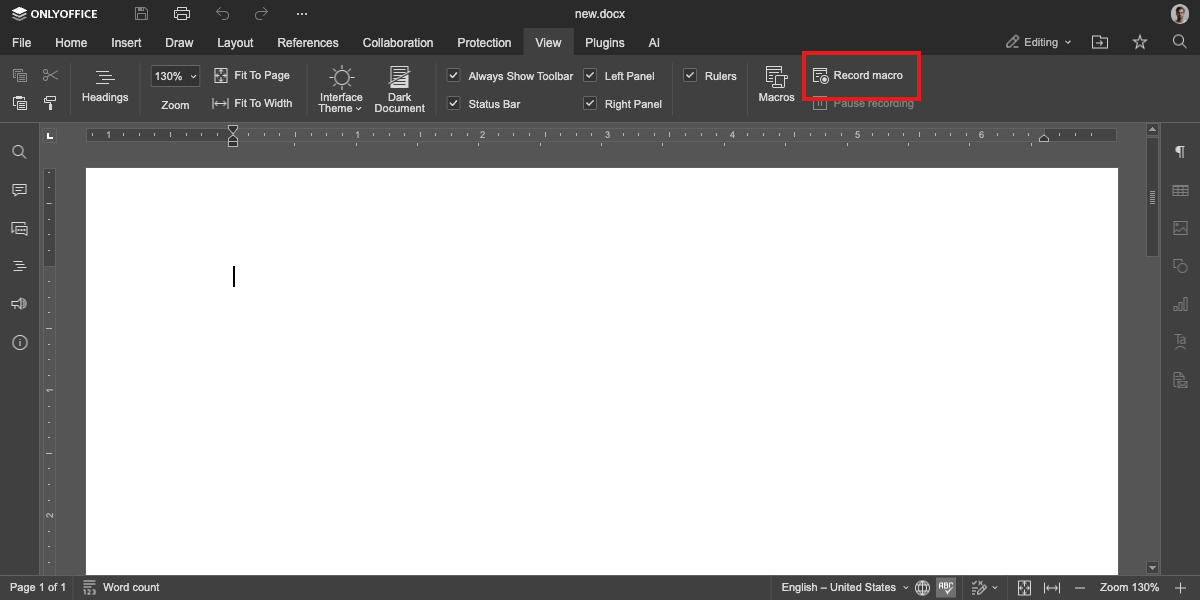Disable the Rulers checkbox
The width and height of the screenshot is (1200, 600).
(690, 76)
